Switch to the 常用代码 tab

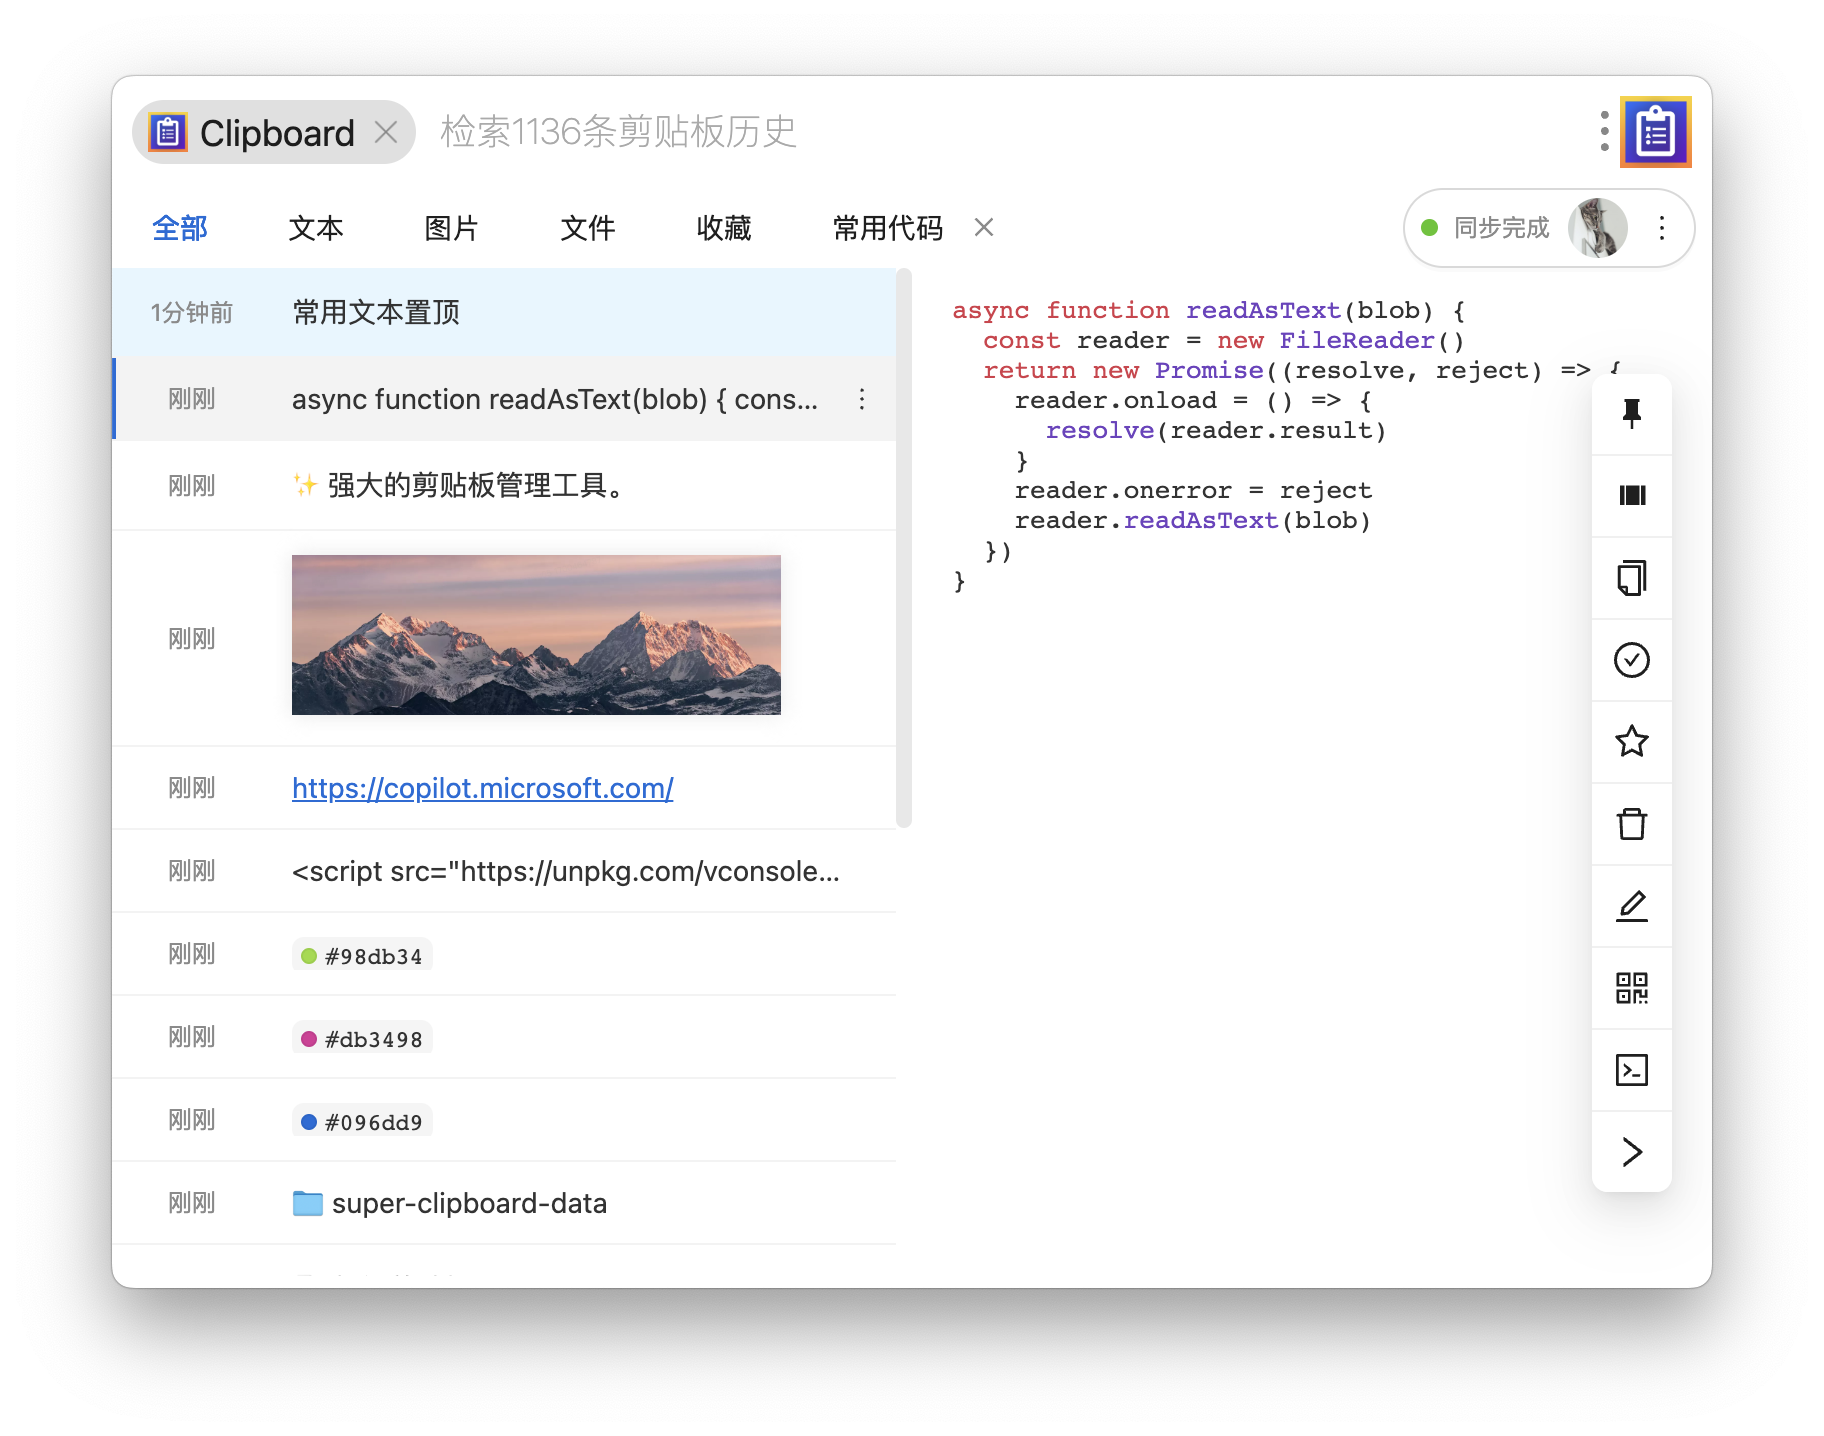888,228
